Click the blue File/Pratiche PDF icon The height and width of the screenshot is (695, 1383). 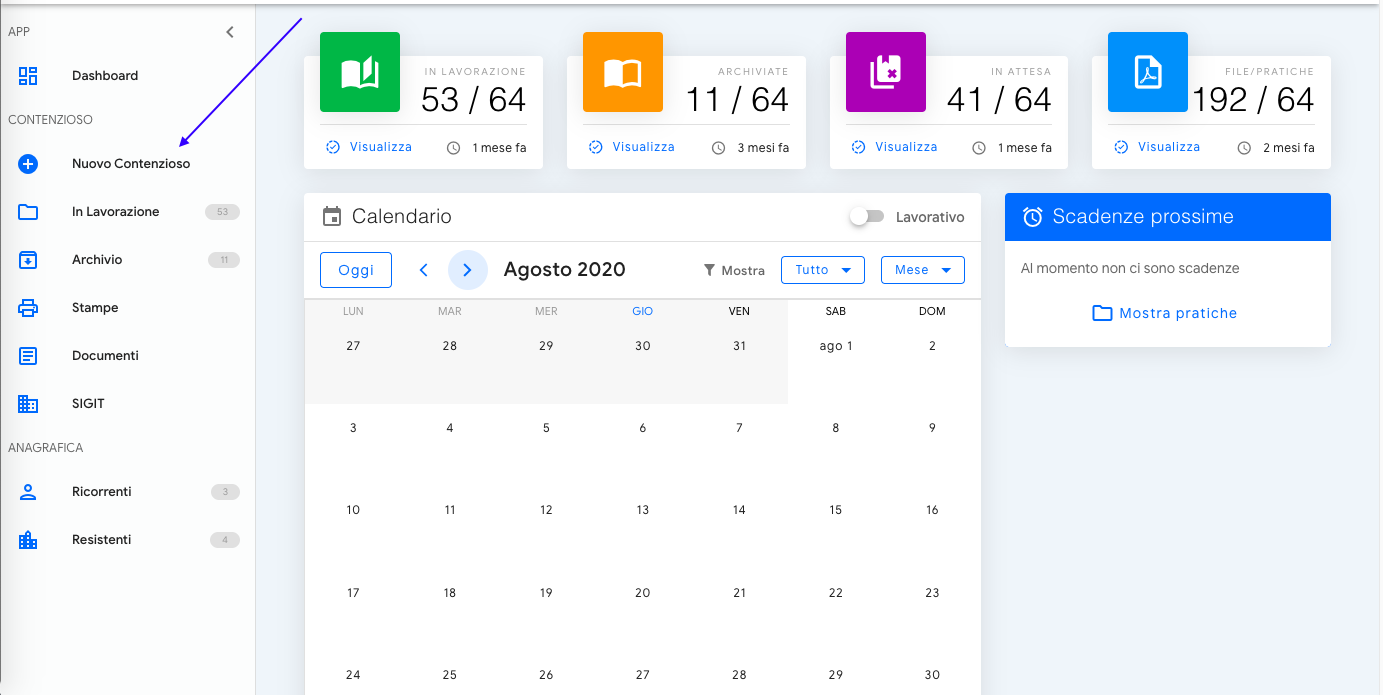point(1148,72)
